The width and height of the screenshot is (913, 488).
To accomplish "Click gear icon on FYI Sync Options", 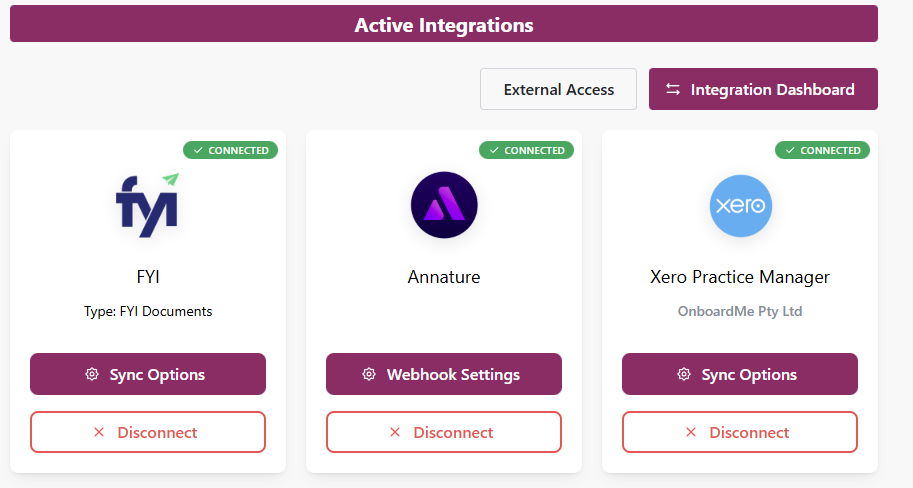I will tap(92, 375).
